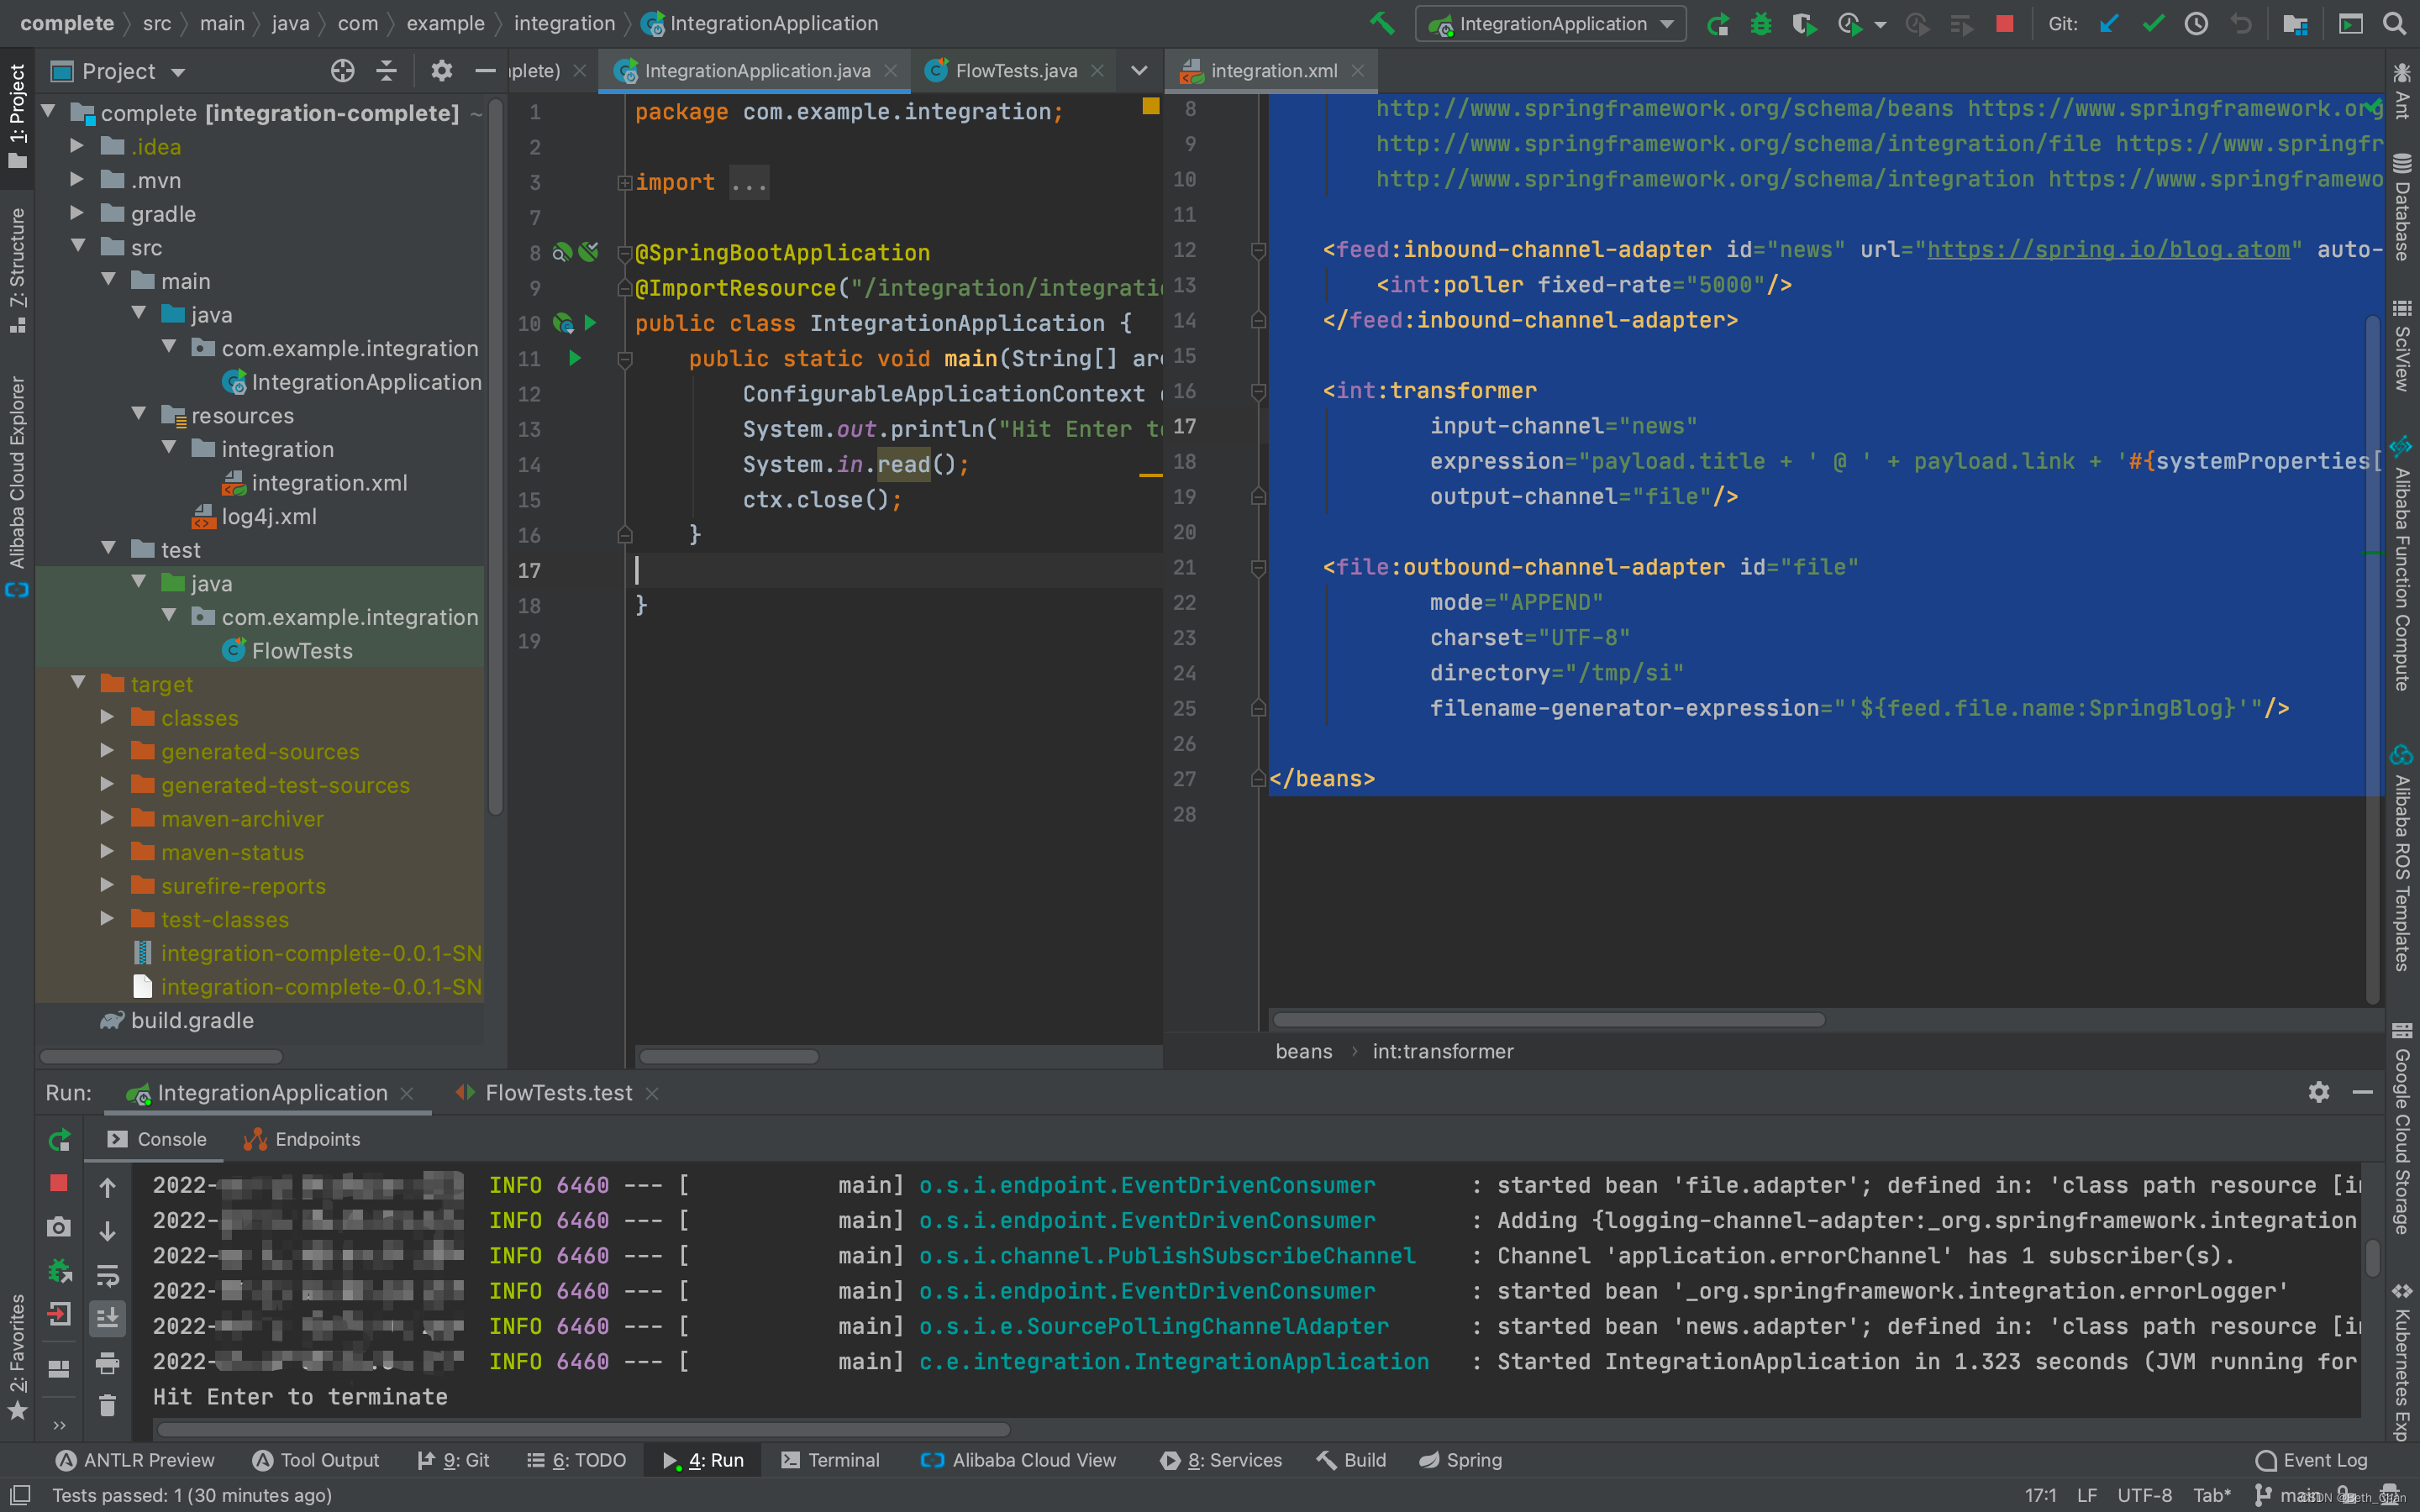Click the Debug bug icon in toolbar
Viewport: 2420px width, 1512px height.
[1760, 24]
